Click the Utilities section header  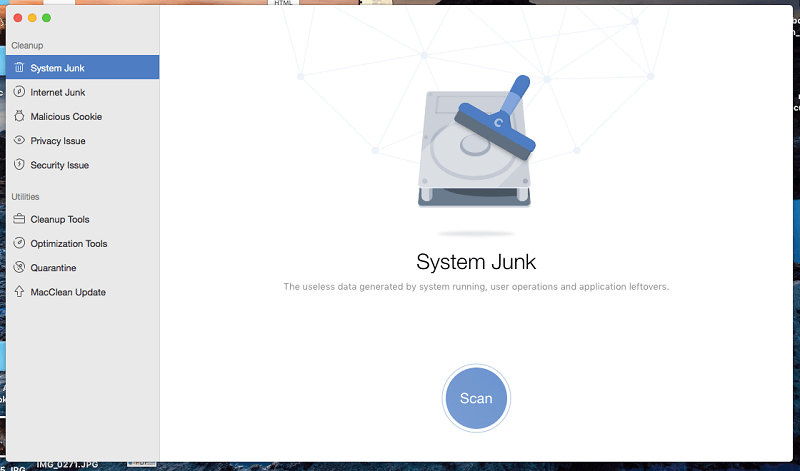pos(26,196)
